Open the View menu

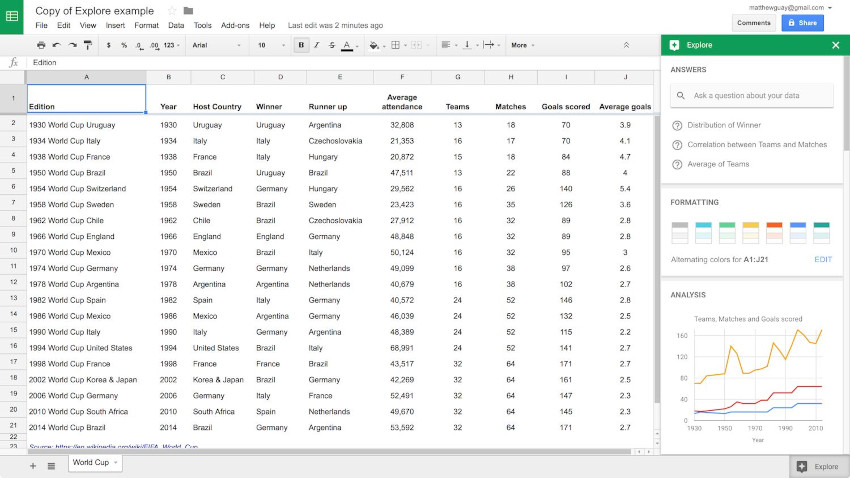click(x=88, y=25)
